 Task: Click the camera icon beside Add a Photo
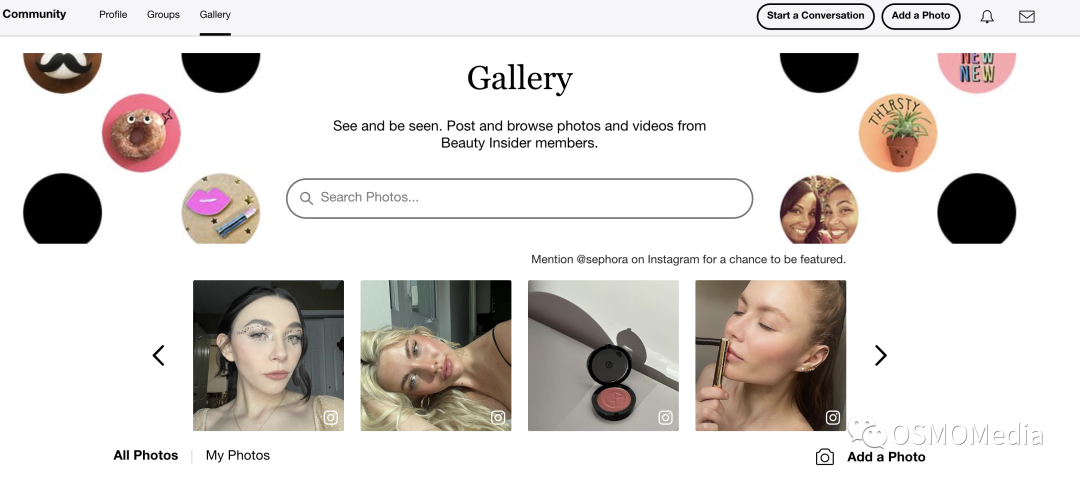[824, 457]
